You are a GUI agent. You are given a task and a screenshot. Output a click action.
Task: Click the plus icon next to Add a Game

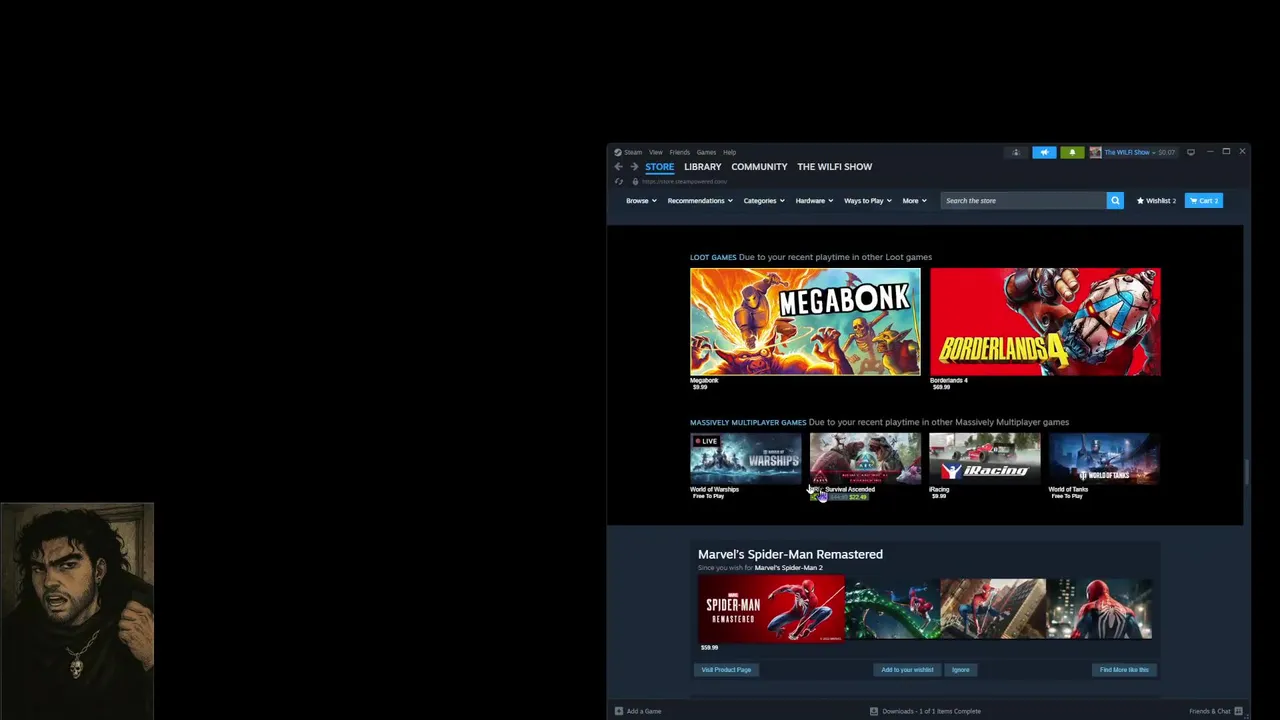pos(619,711)
